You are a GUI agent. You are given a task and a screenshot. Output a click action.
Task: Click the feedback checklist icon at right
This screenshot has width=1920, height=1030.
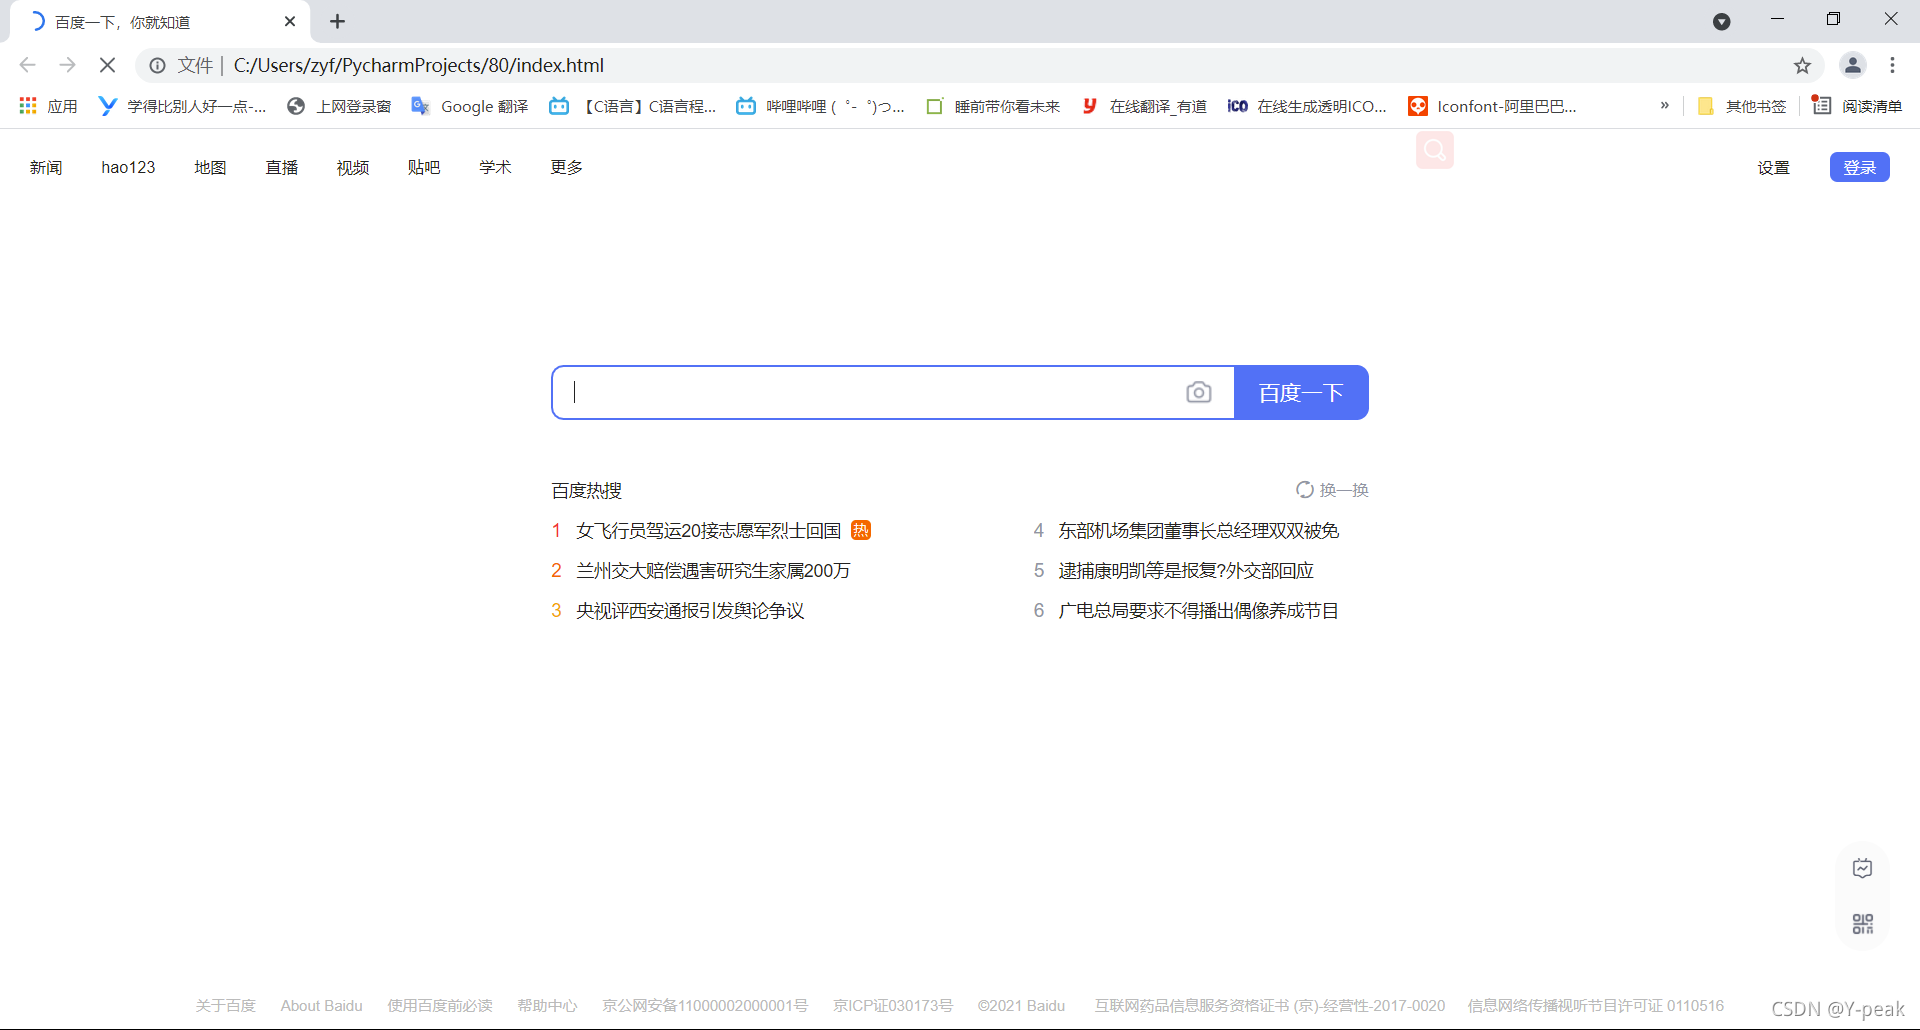click(x=1862, y=868)
